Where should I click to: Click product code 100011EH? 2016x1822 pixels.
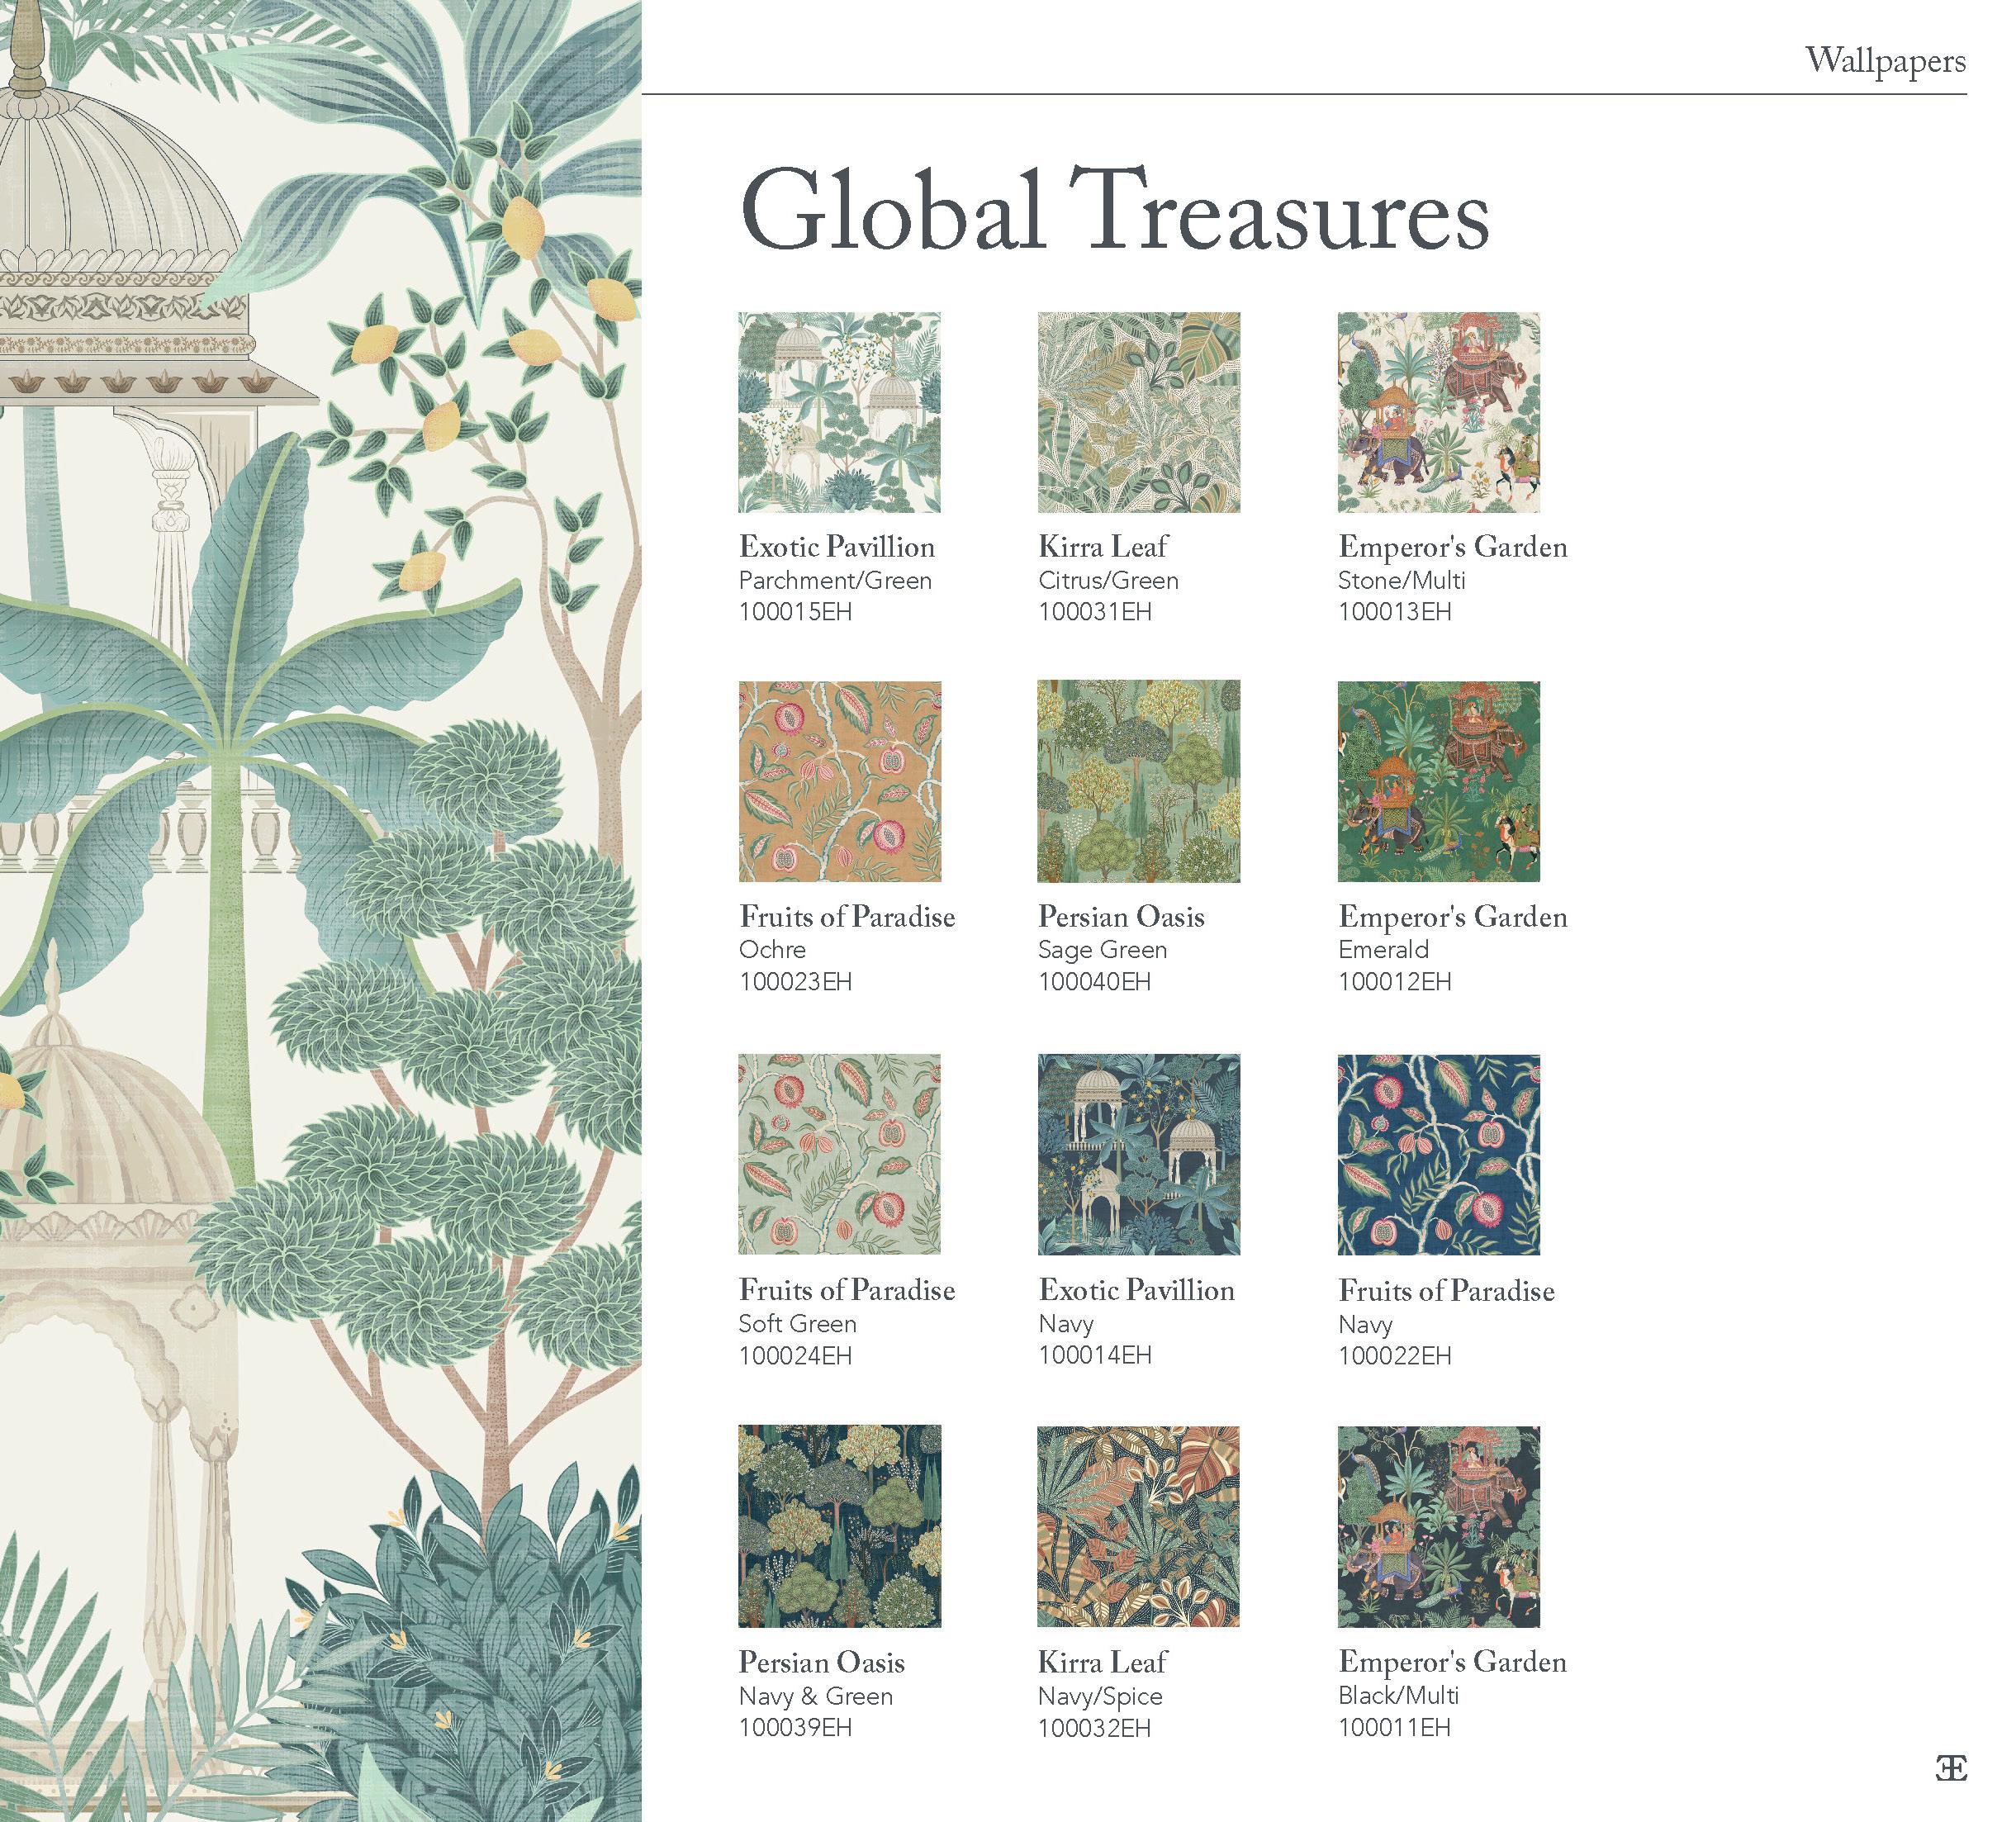point(1394,1727)
